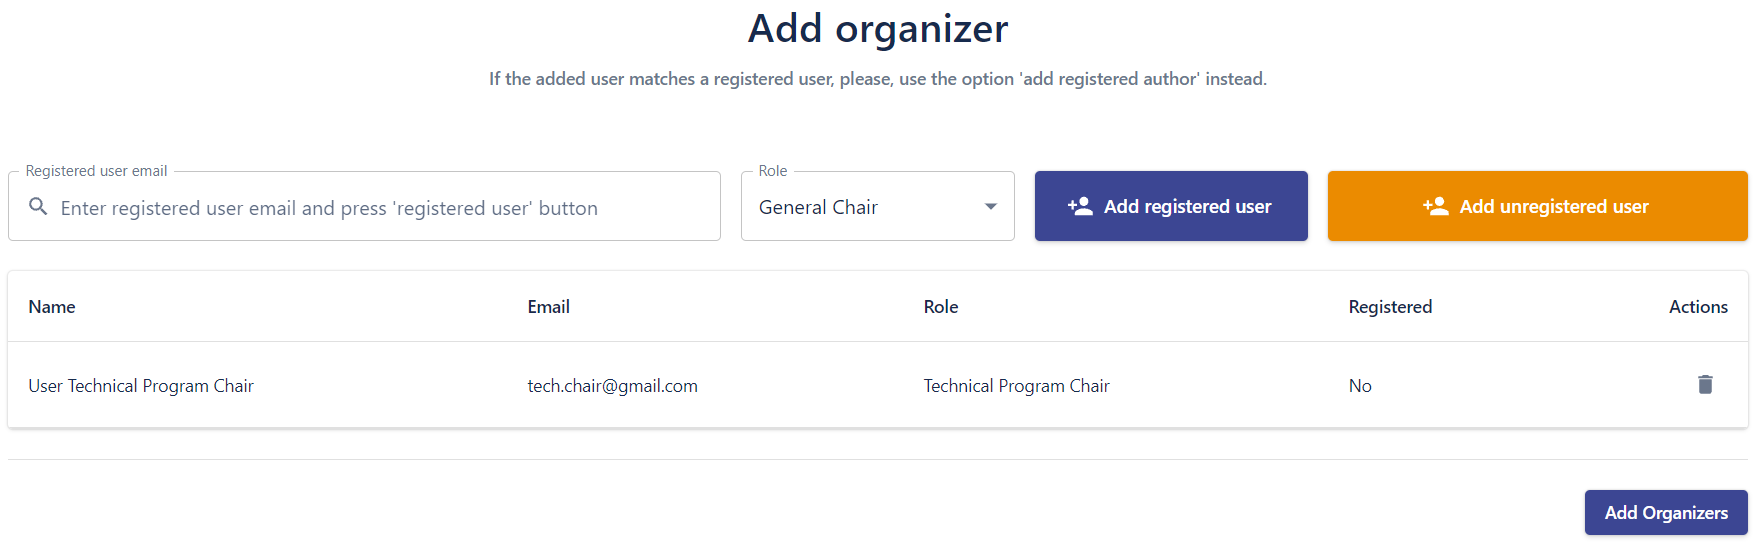Submit with the Add Organizers button

point(1665,513)
